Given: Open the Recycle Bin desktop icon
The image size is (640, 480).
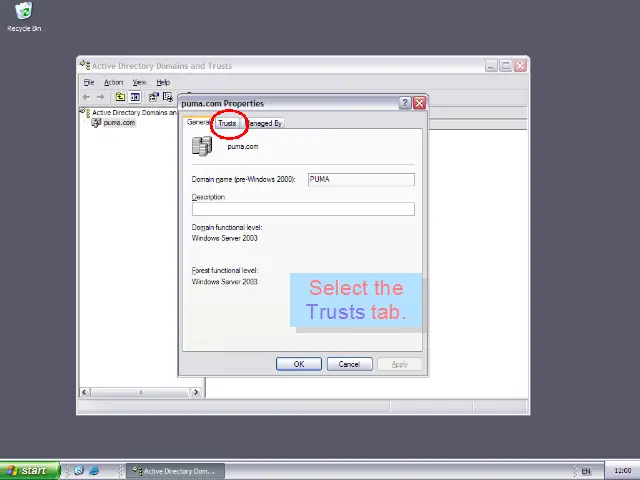Looking at the screenshot, I should [24, 11].
